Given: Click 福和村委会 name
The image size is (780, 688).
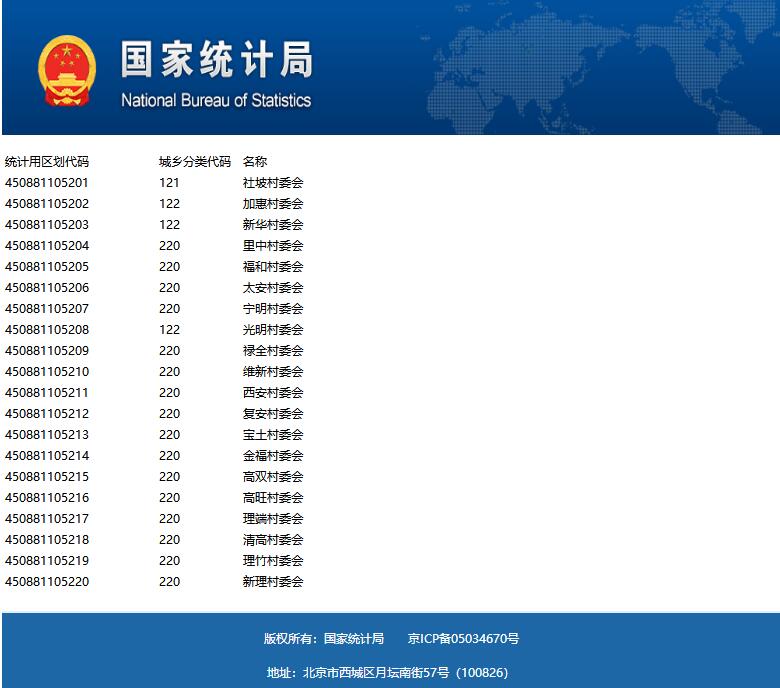Looking at the screenshot, I should [273, 267].
